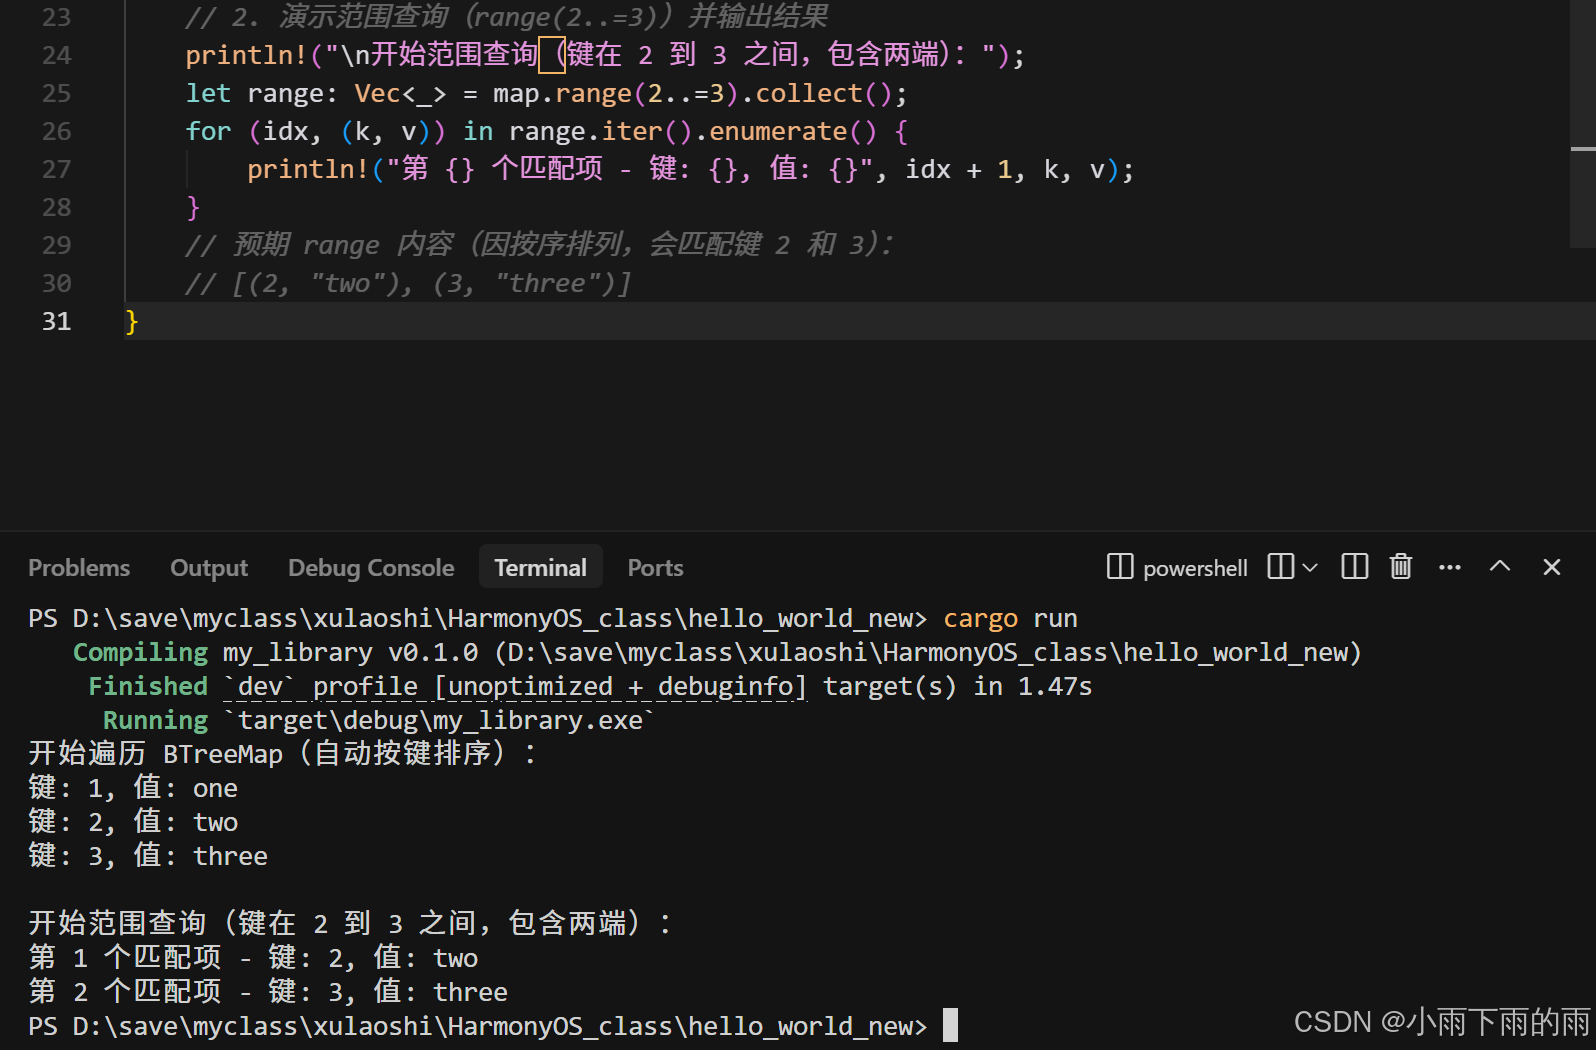Switch to the Output tab
Image resolution: width=1596 pixels, height=1050 pixels.
[209, 568]
